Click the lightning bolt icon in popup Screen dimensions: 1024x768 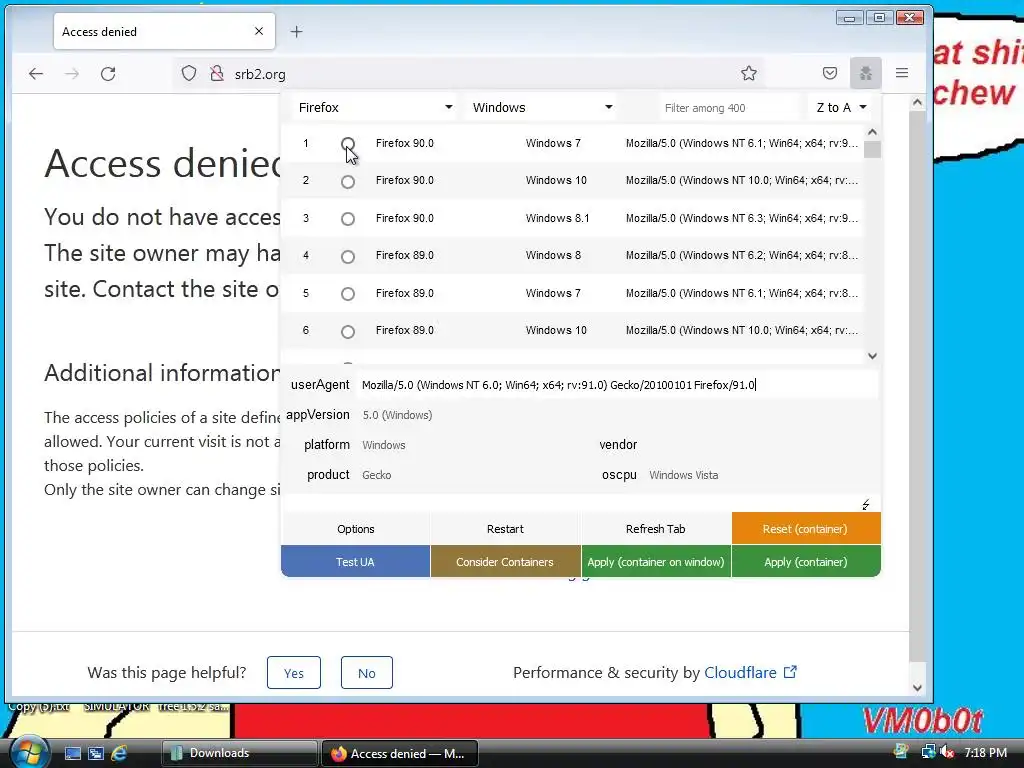pos(866,505)
